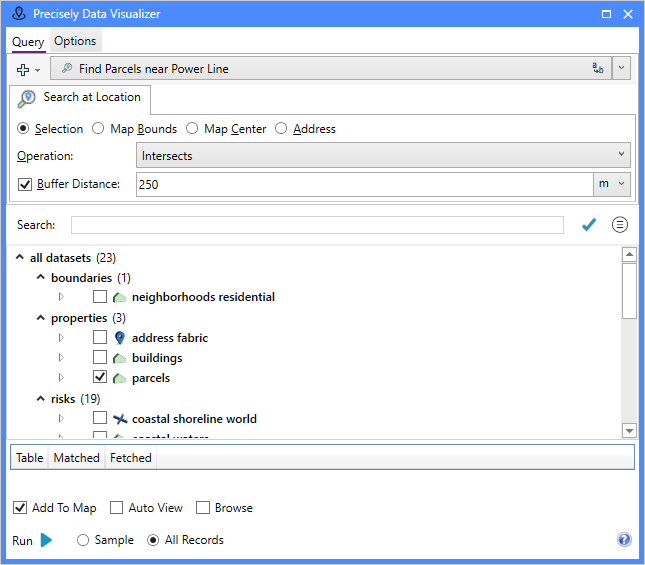The width and height of the screenshot is (645, 565).
Task: Click the Matched column header
Action: [x=77, y=457]
